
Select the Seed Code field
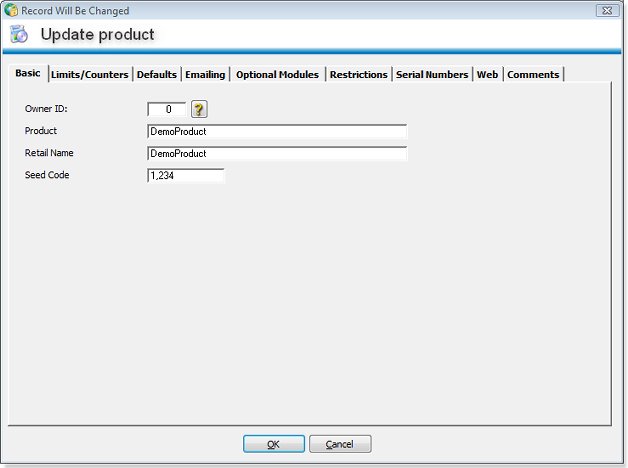pyautogui.click(x=185, y=176)
